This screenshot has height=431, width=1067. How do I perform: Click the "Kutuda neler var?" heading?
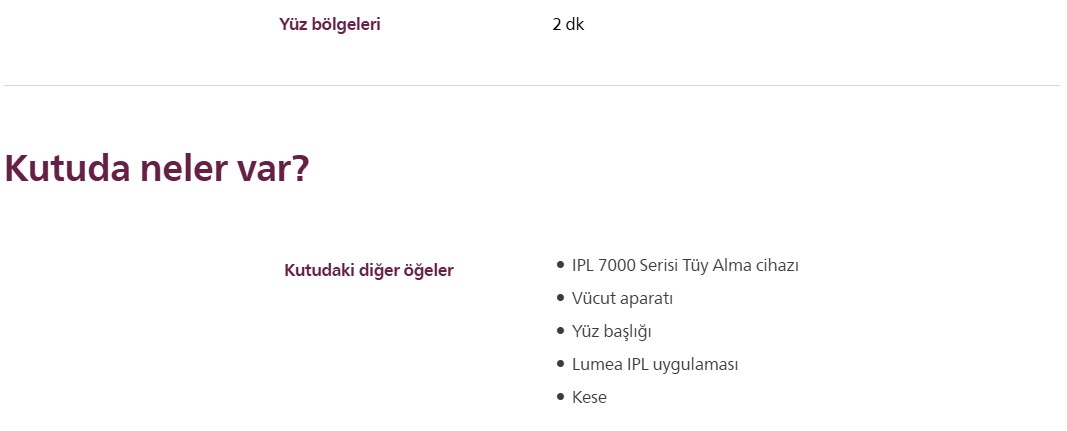click(x=157, y=168)
